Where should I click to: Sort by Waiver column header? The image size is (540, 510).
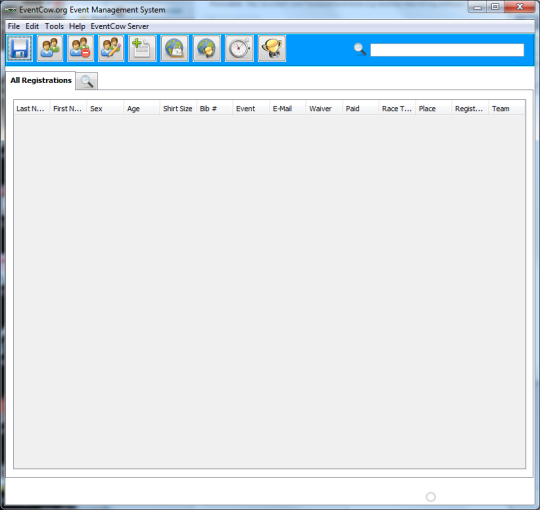(x=324, y=108)
